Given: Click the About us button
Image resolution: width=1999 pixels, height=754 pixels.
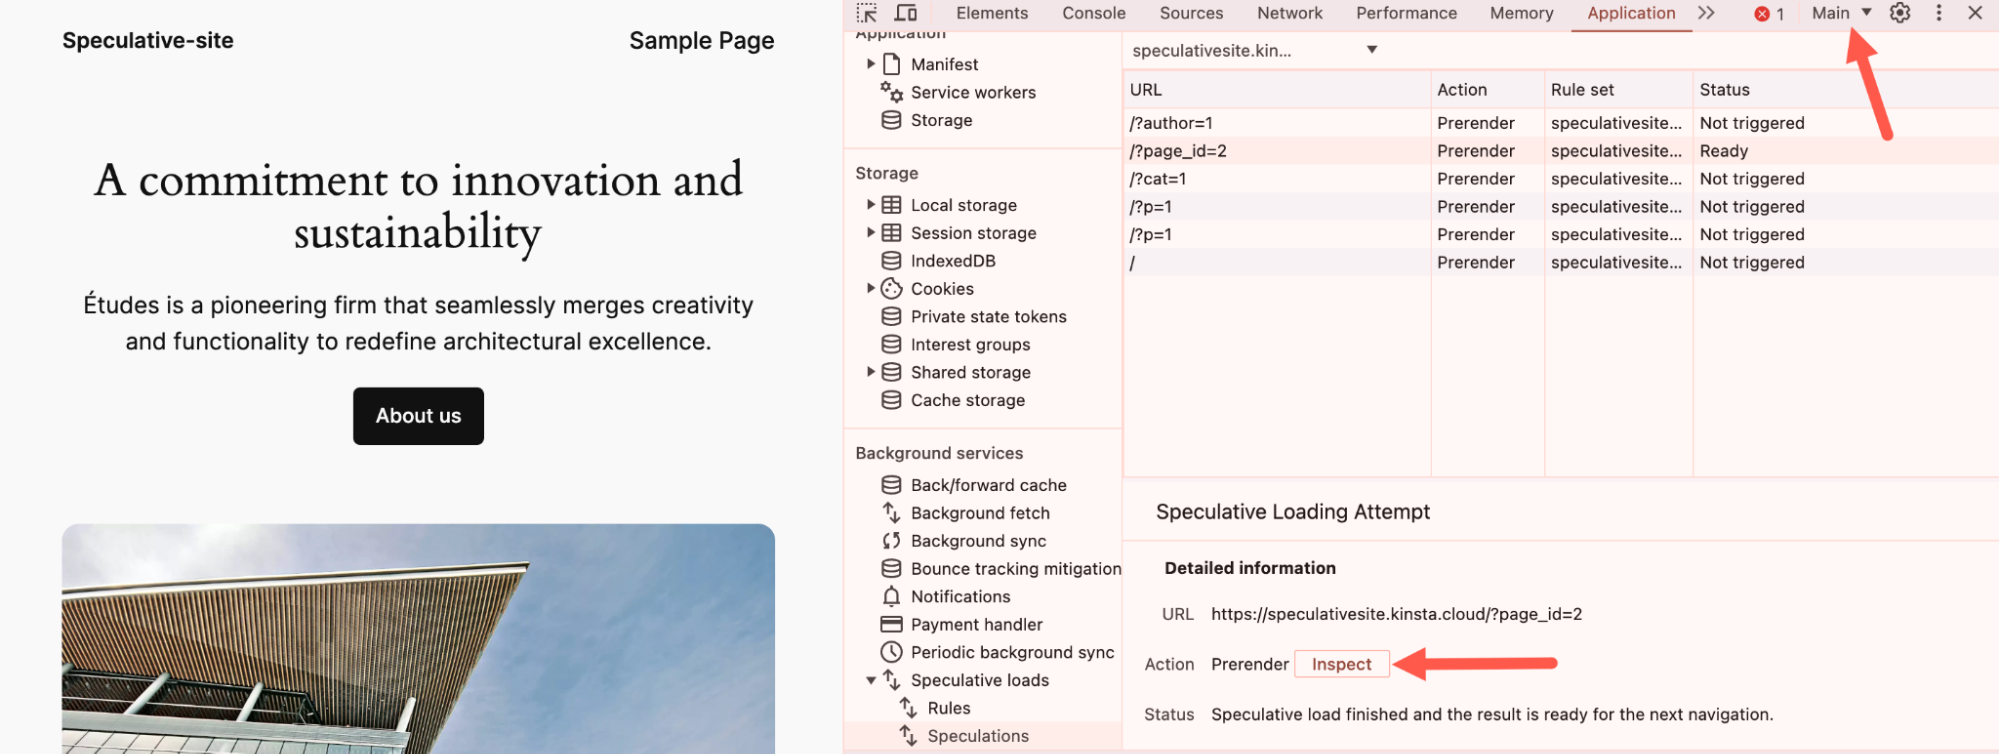Looking at the screenshot, I should pos(418,416).
